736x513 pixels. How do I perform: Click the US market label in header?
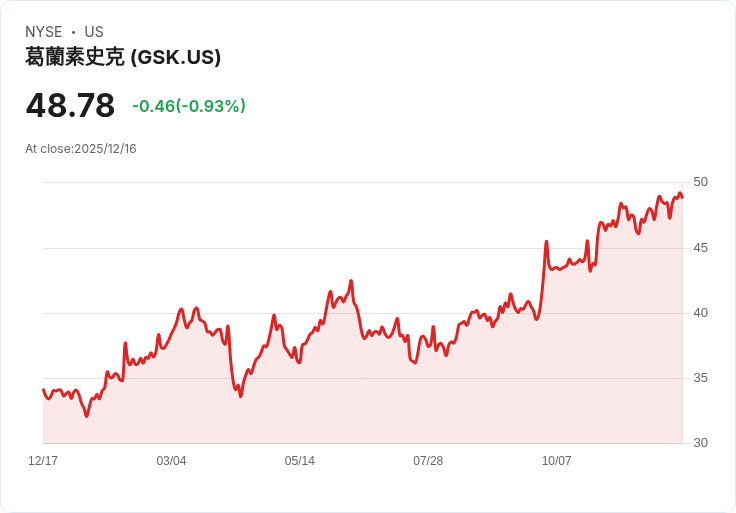tap(94, 32)
